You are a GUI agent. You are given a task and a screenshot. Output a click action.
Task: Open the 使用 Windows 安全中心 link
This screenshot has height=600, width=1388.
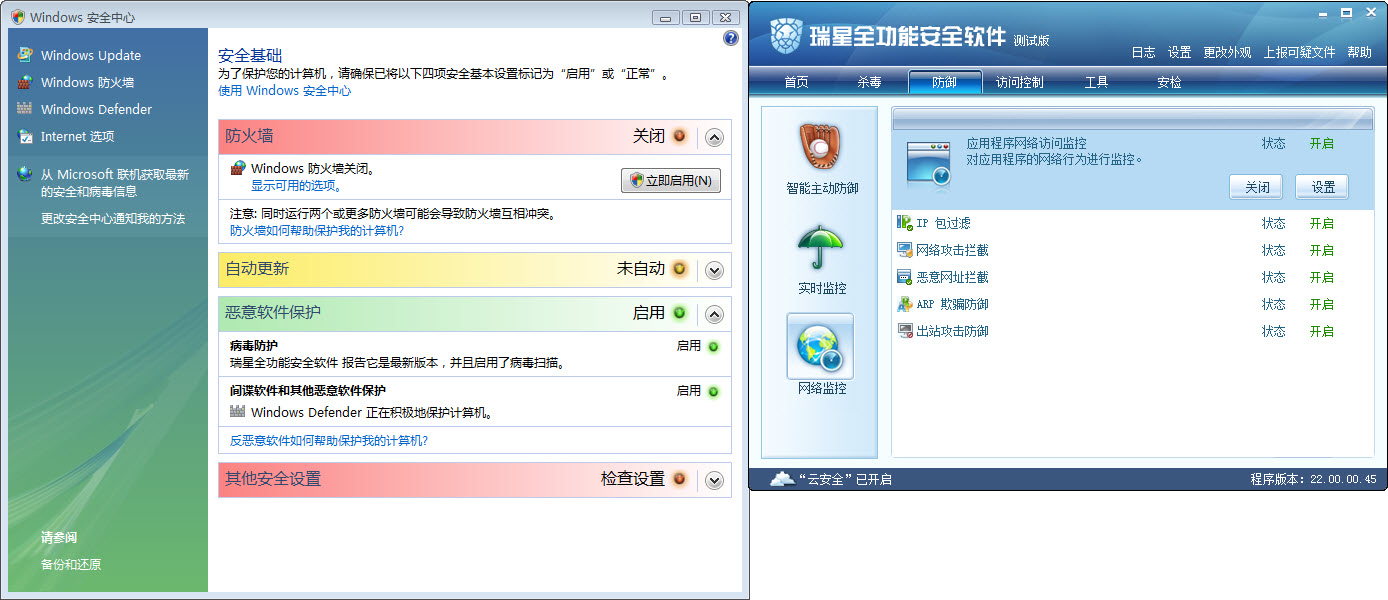pyautogui.click(x=285, y=90)
